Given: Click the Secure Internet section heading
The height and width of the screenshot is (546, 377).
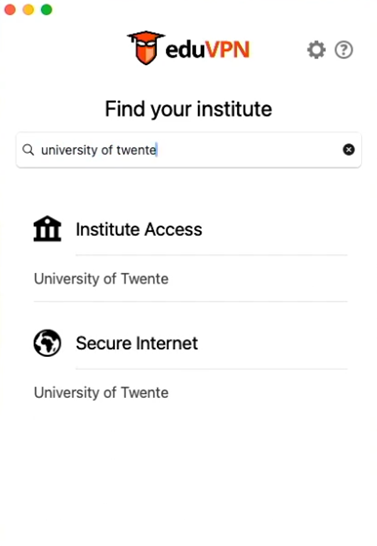Looking at the screenshot, I should click(x=137, y=343).
